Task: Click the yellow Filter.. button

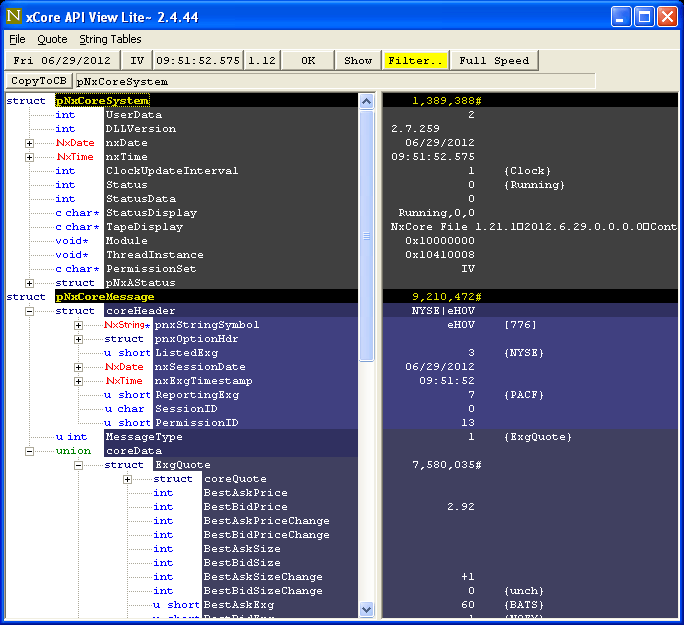Action: click(x=415, y=60)
